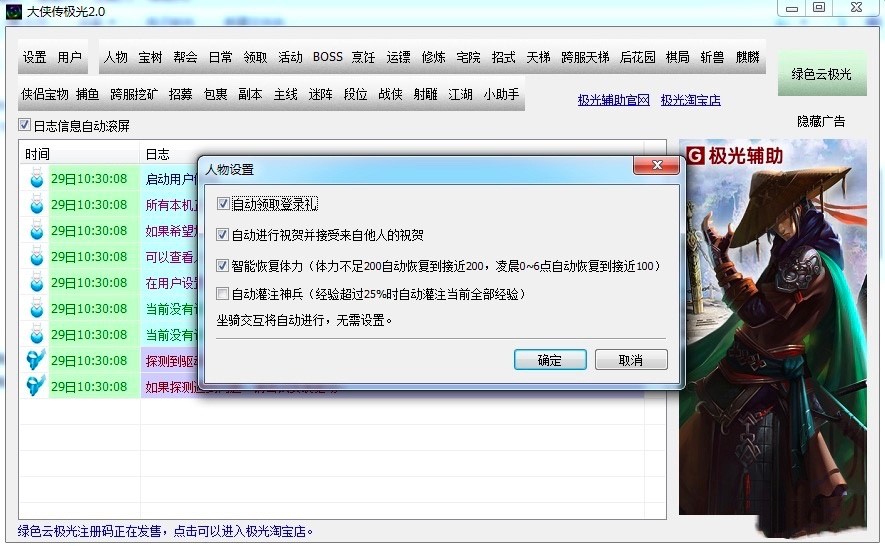Enable 自动灌注神兵 checkbox
The image size is (885, 546).
[x=223, y=294]
